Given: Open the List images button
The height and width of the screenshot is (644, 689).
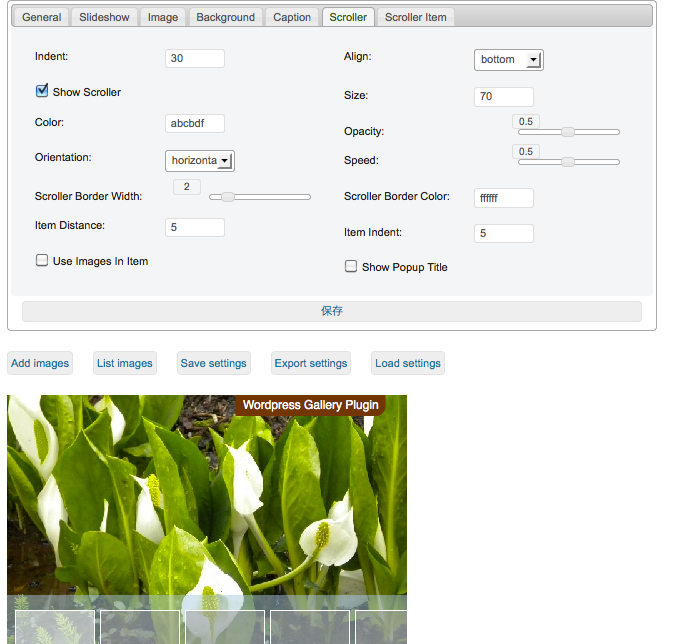Looking at the screenshot, I should pyautogui.click(x=125, y=363).
